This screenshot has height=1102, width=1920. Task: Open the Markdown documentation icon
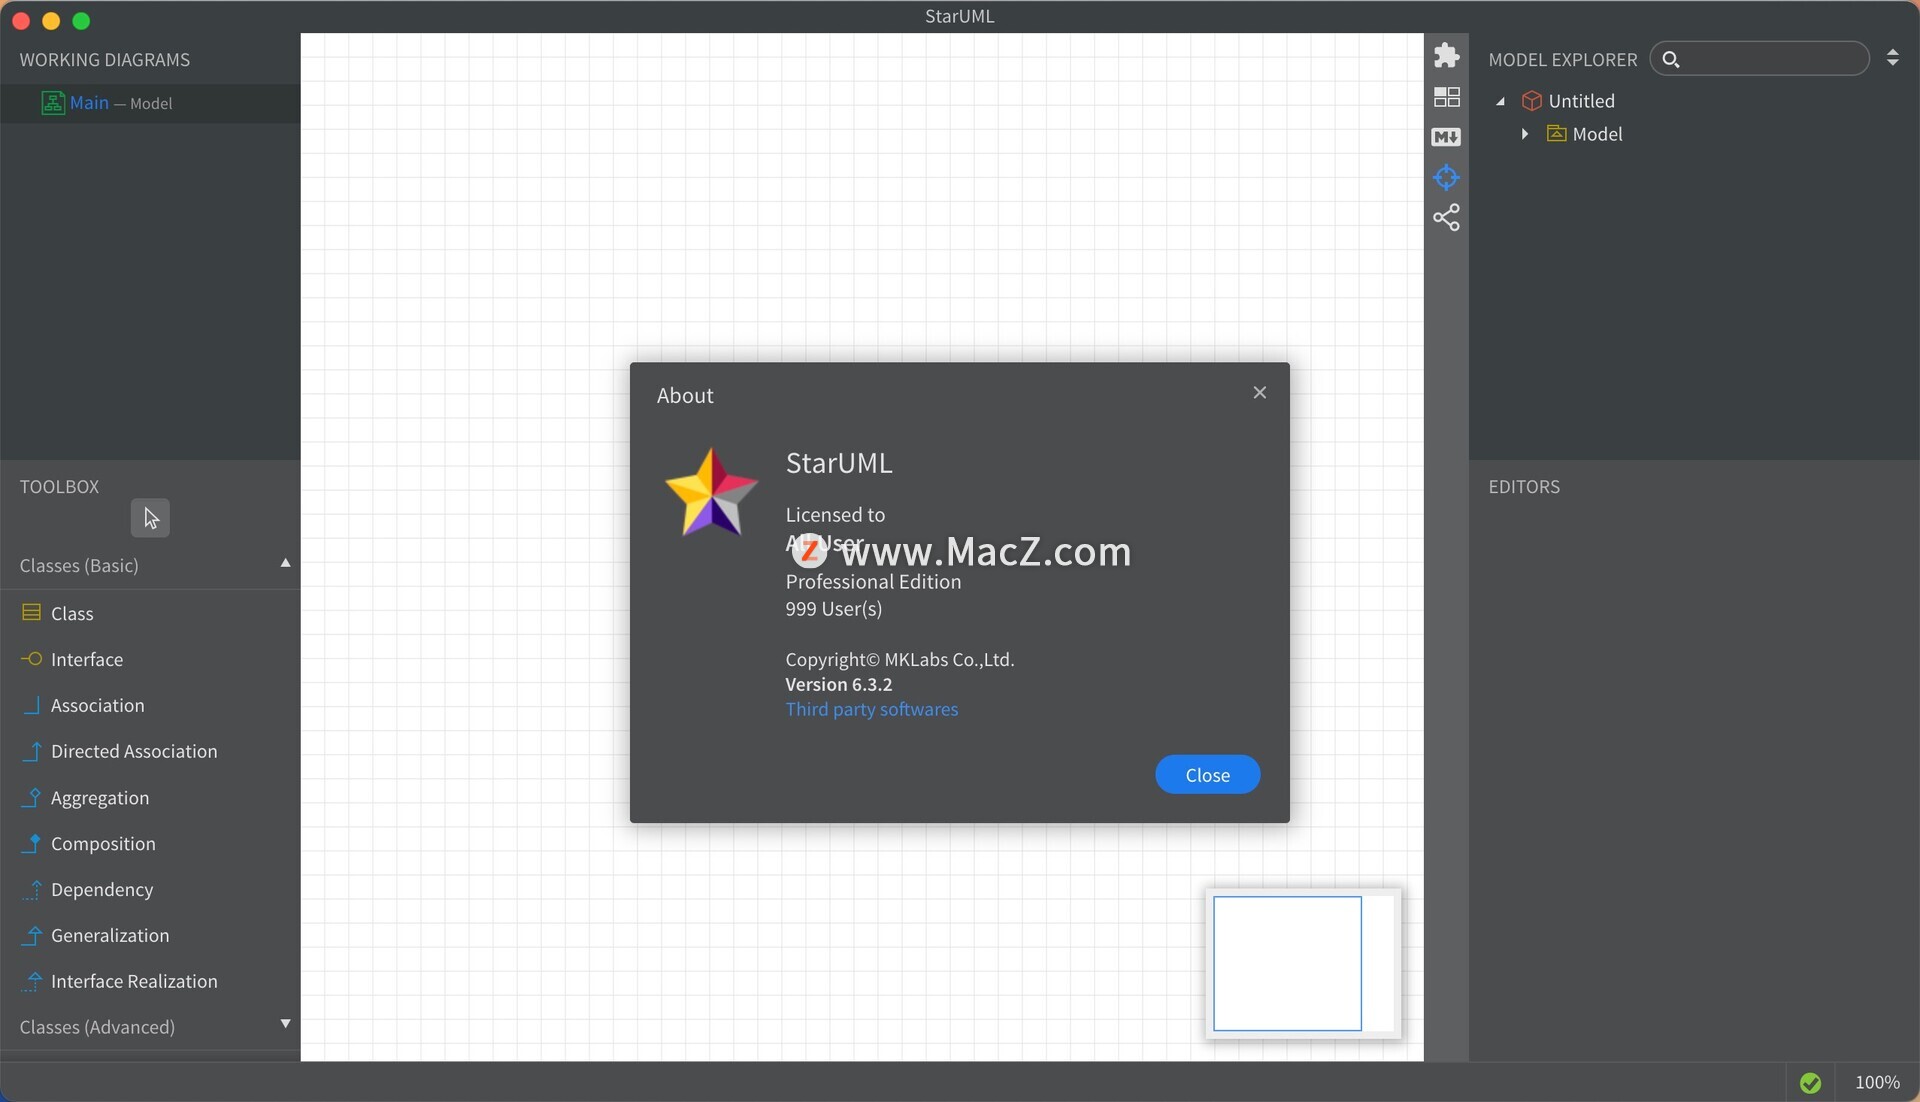(x=1446, y=137)
